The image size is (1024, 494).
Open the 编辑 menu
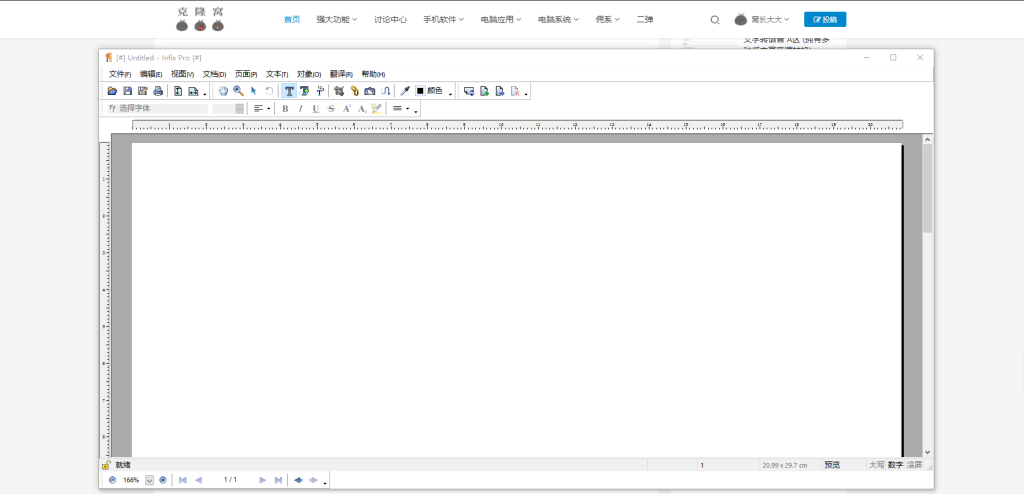click(x=151, y=74)
